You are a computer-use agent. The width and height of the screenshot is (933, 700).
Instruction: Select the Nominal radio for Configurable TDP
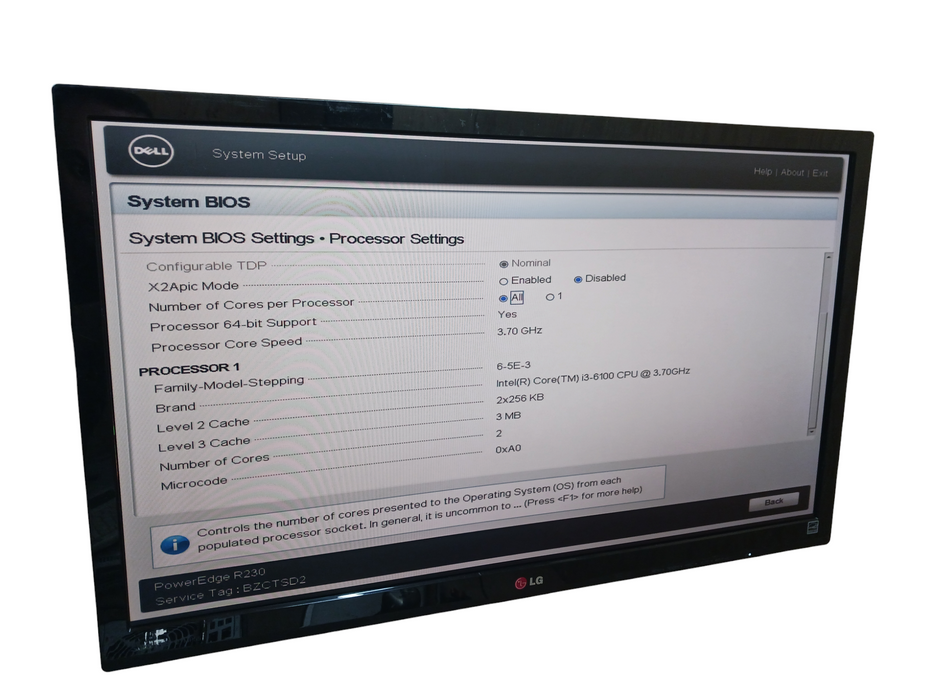503,264
